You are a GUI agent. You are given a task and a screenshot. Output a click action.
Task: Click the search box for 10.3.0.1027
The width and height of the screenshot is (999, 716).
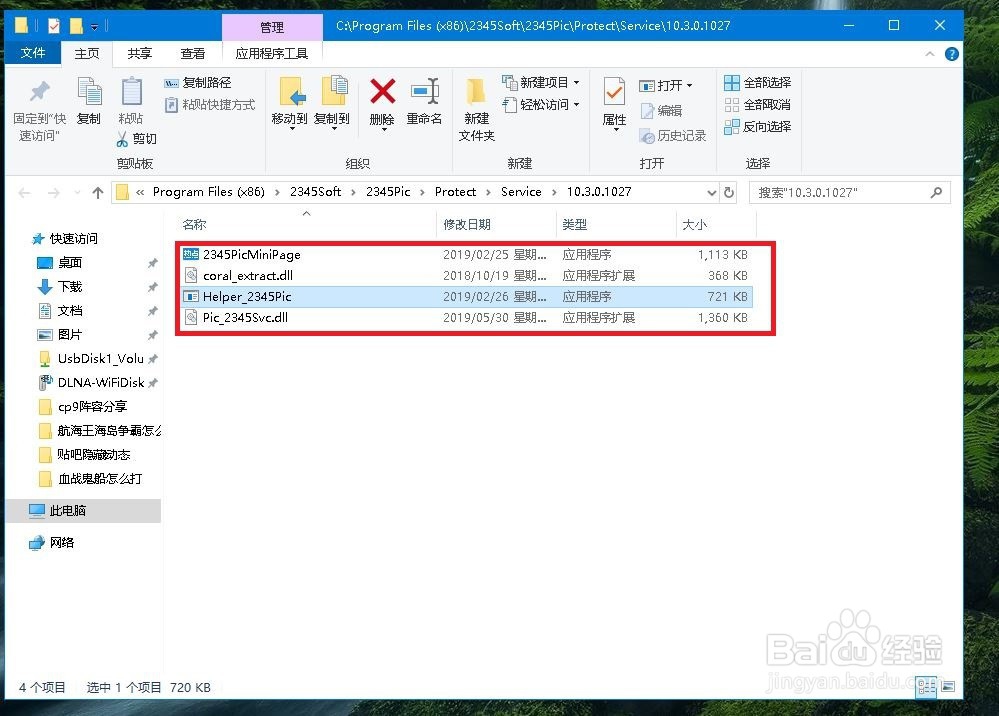[x=850, y=192]
